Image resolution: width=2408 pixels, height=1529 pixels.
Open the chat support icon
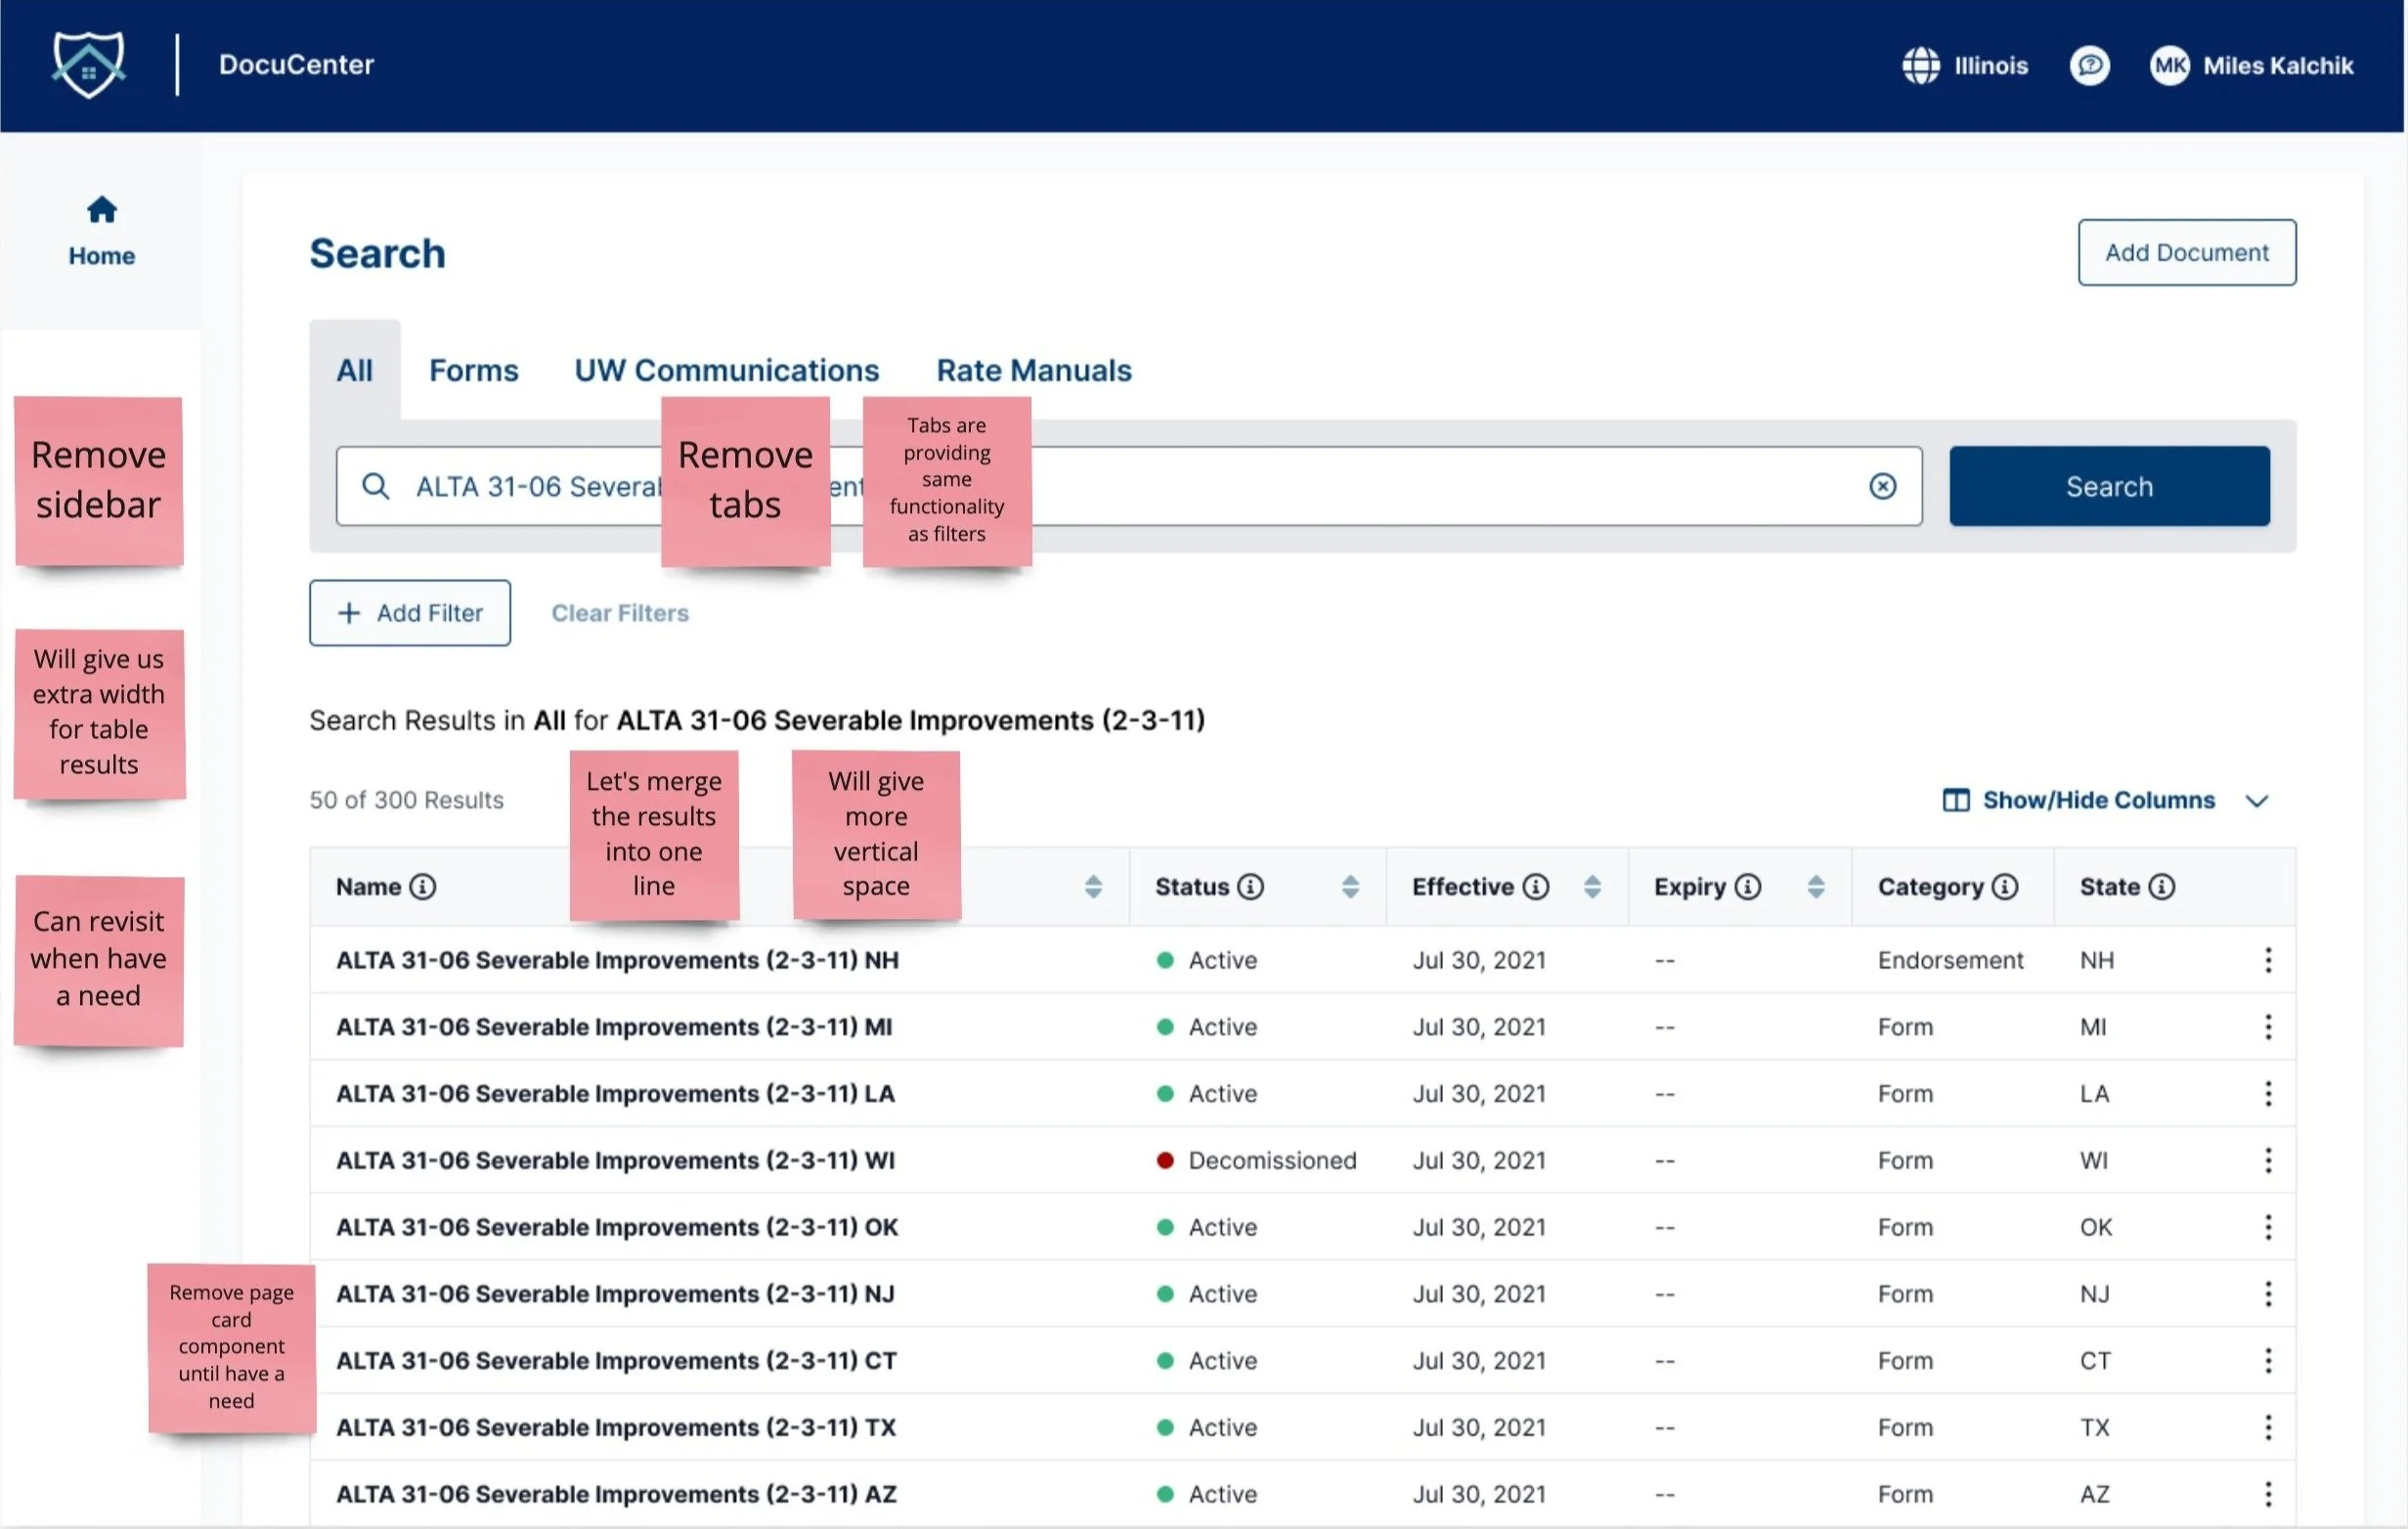click(2089, 66)
